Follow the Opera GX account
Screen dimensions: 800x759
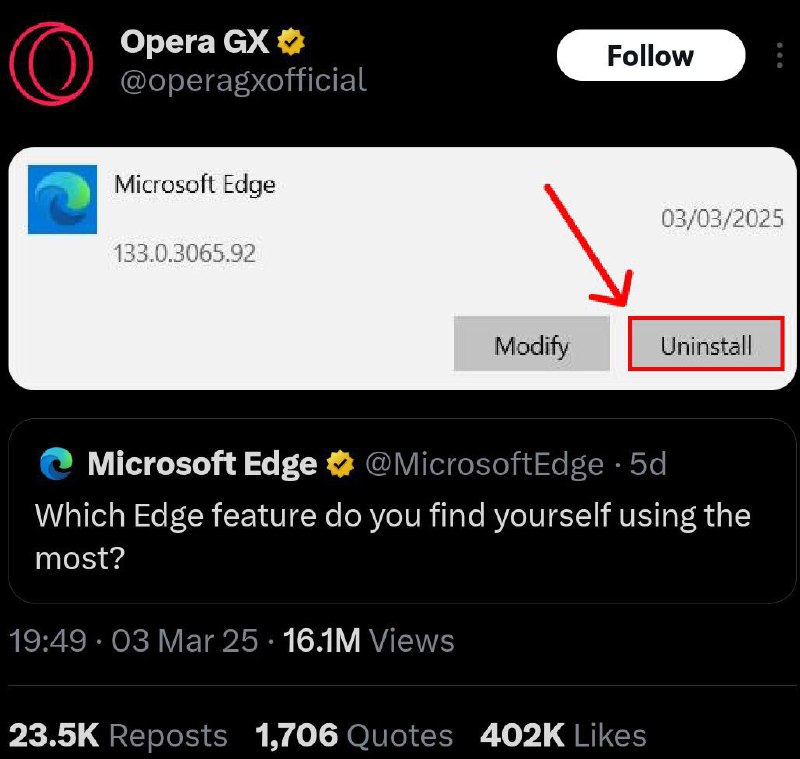coord(651,55)
